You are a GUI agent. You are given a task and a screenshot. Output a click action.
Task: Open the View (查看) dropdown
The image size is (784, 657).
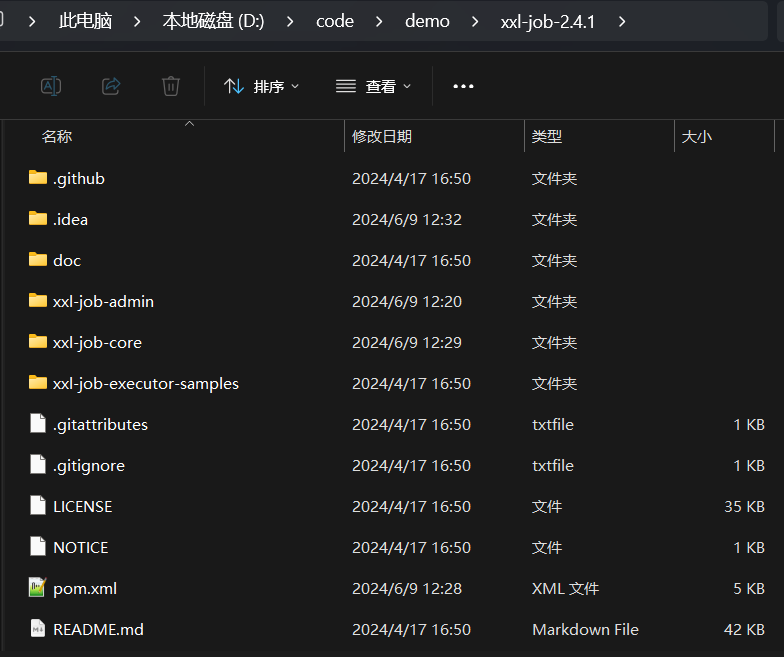click(x=373, y=87)
